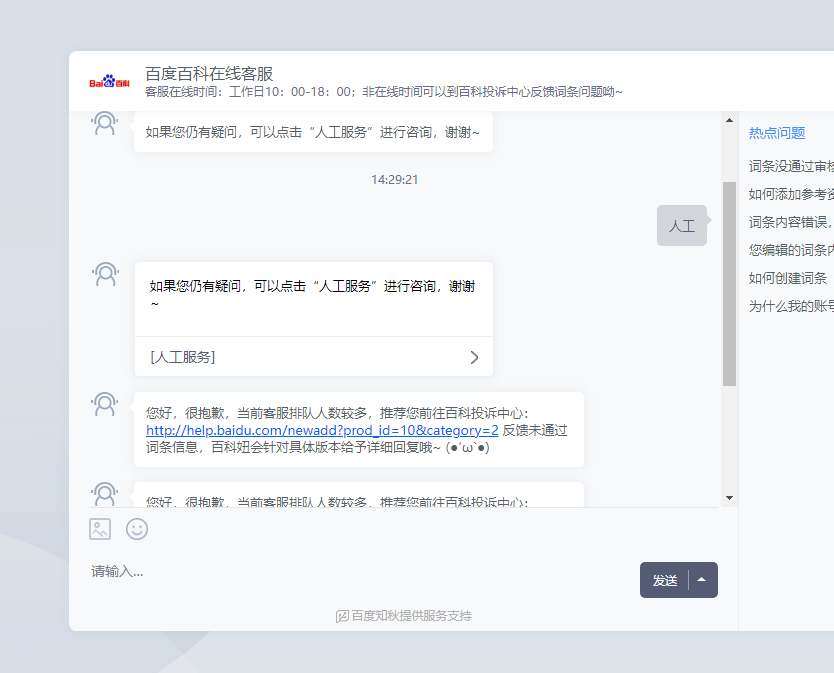Viewport: 834px width, 673px height.
Task: Open the emoji smiley picker
Action: point(137,529)
